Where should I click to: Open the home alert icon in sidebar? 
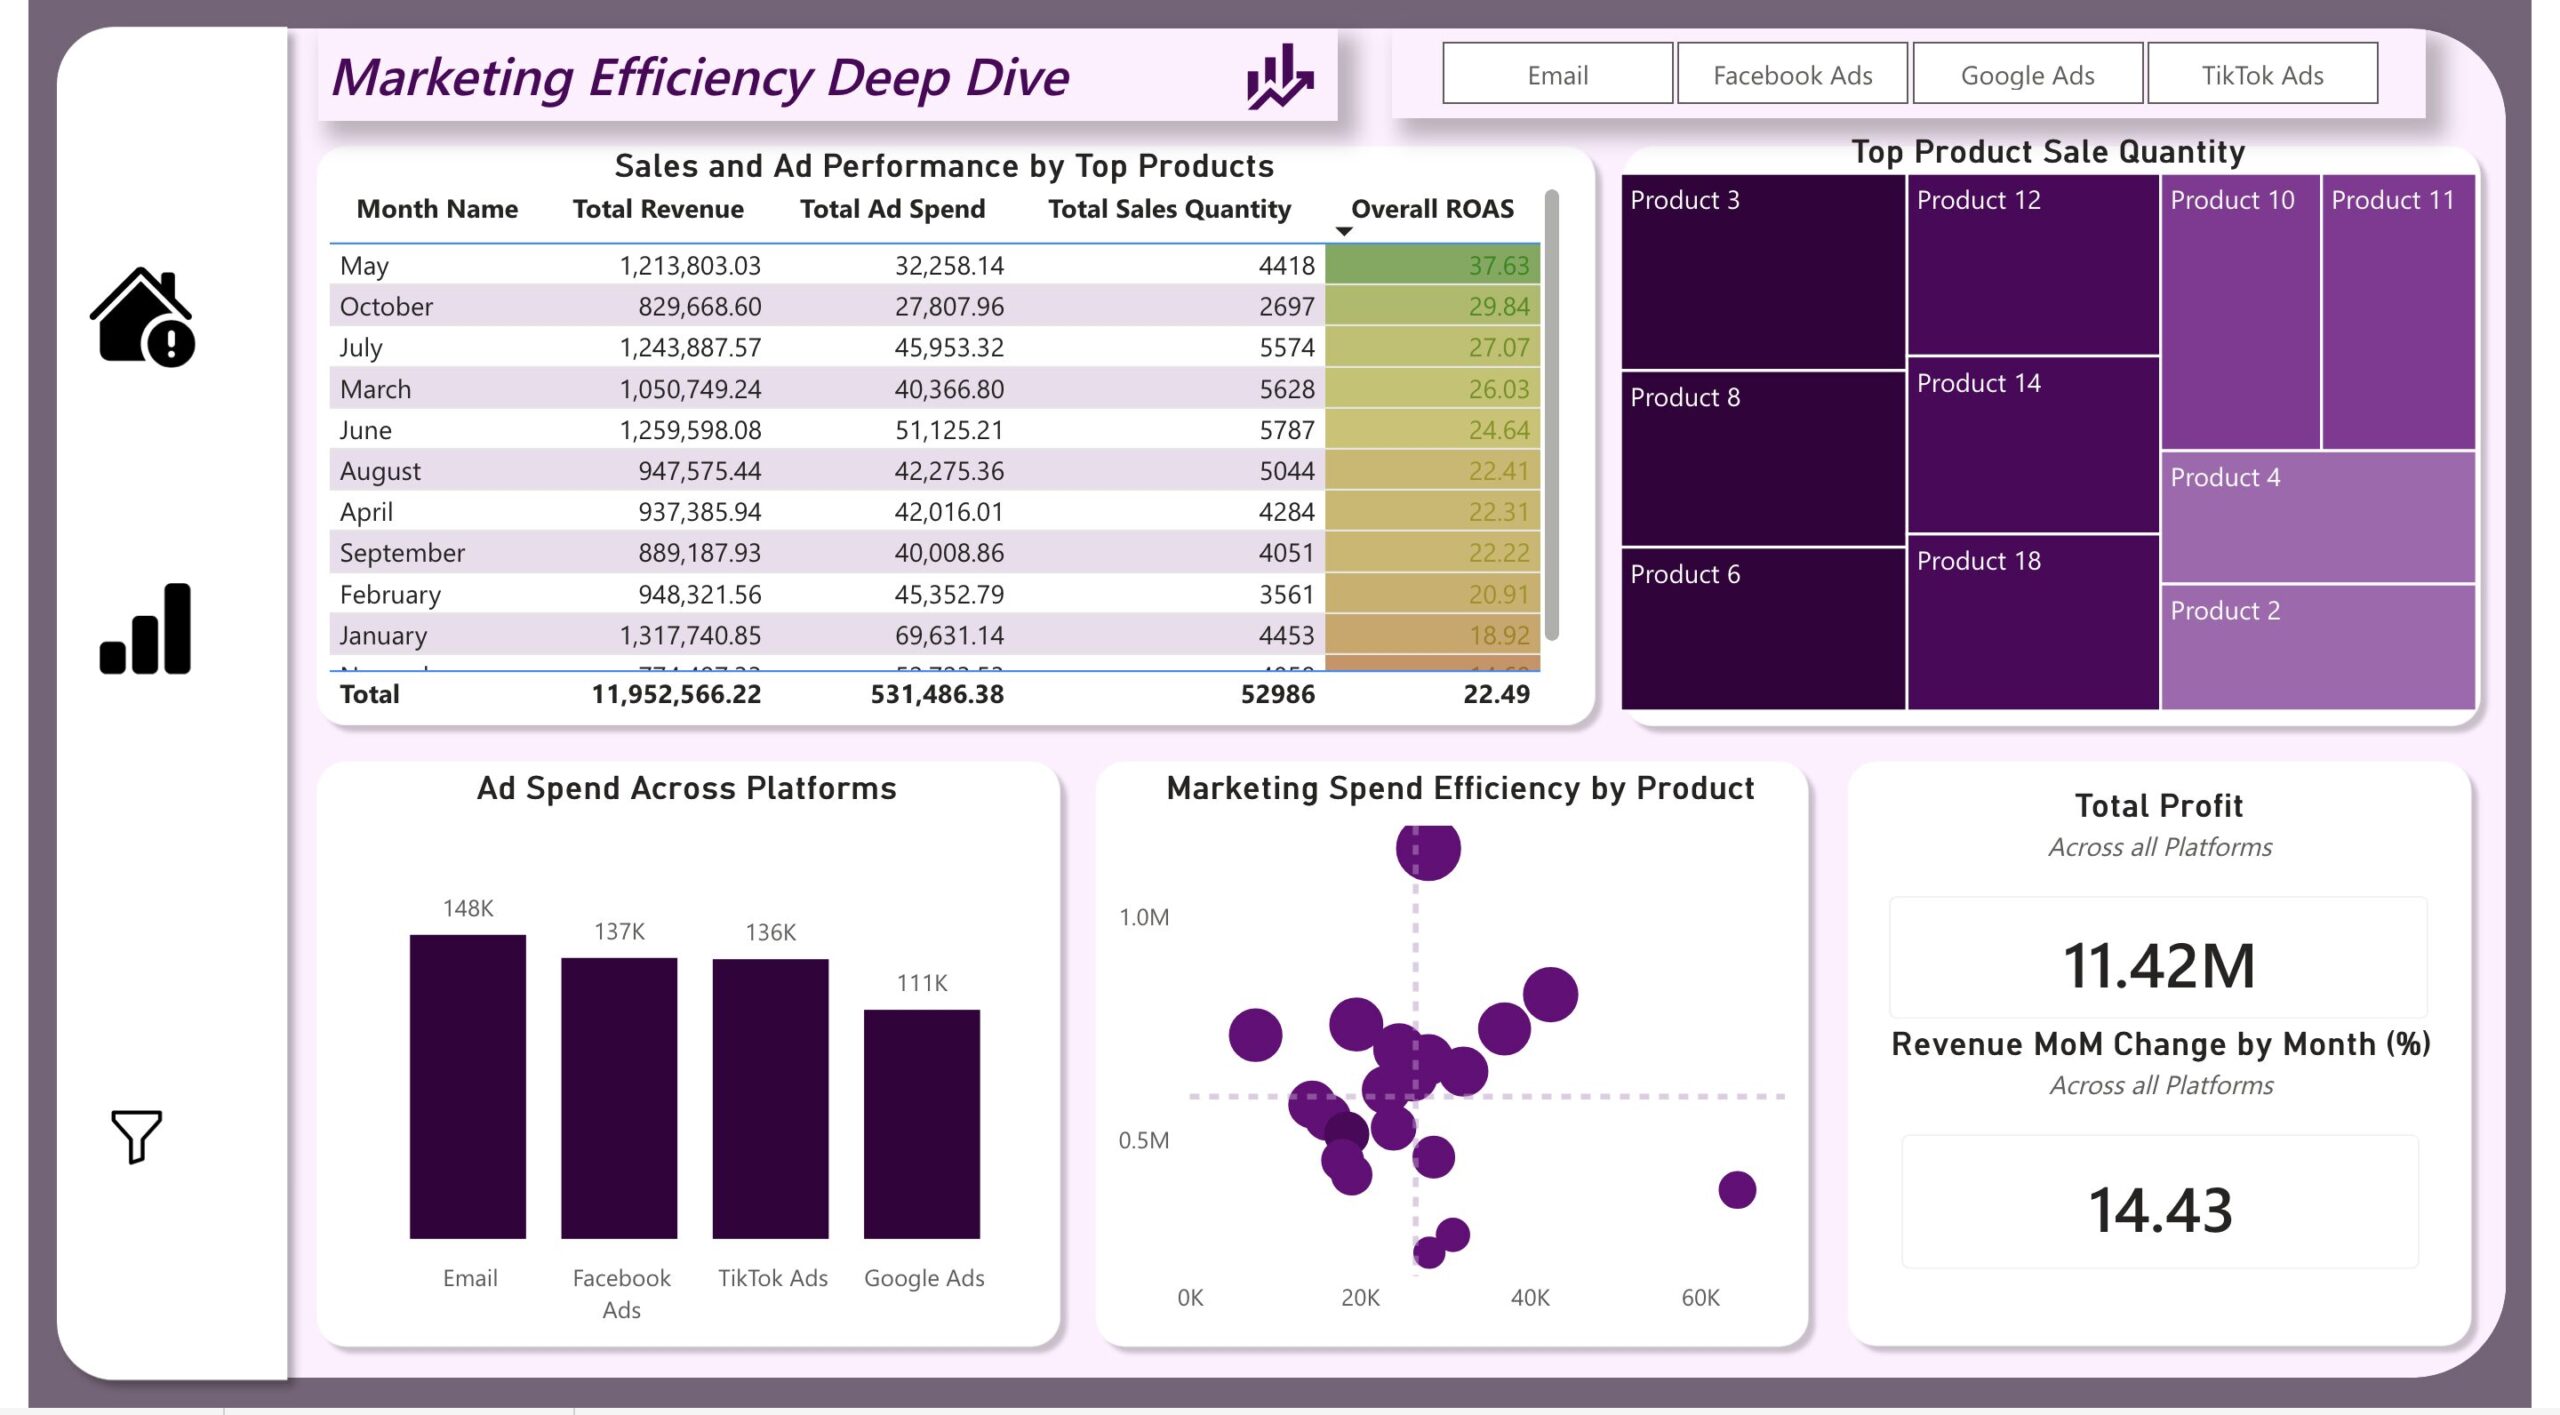click(143, 316)
